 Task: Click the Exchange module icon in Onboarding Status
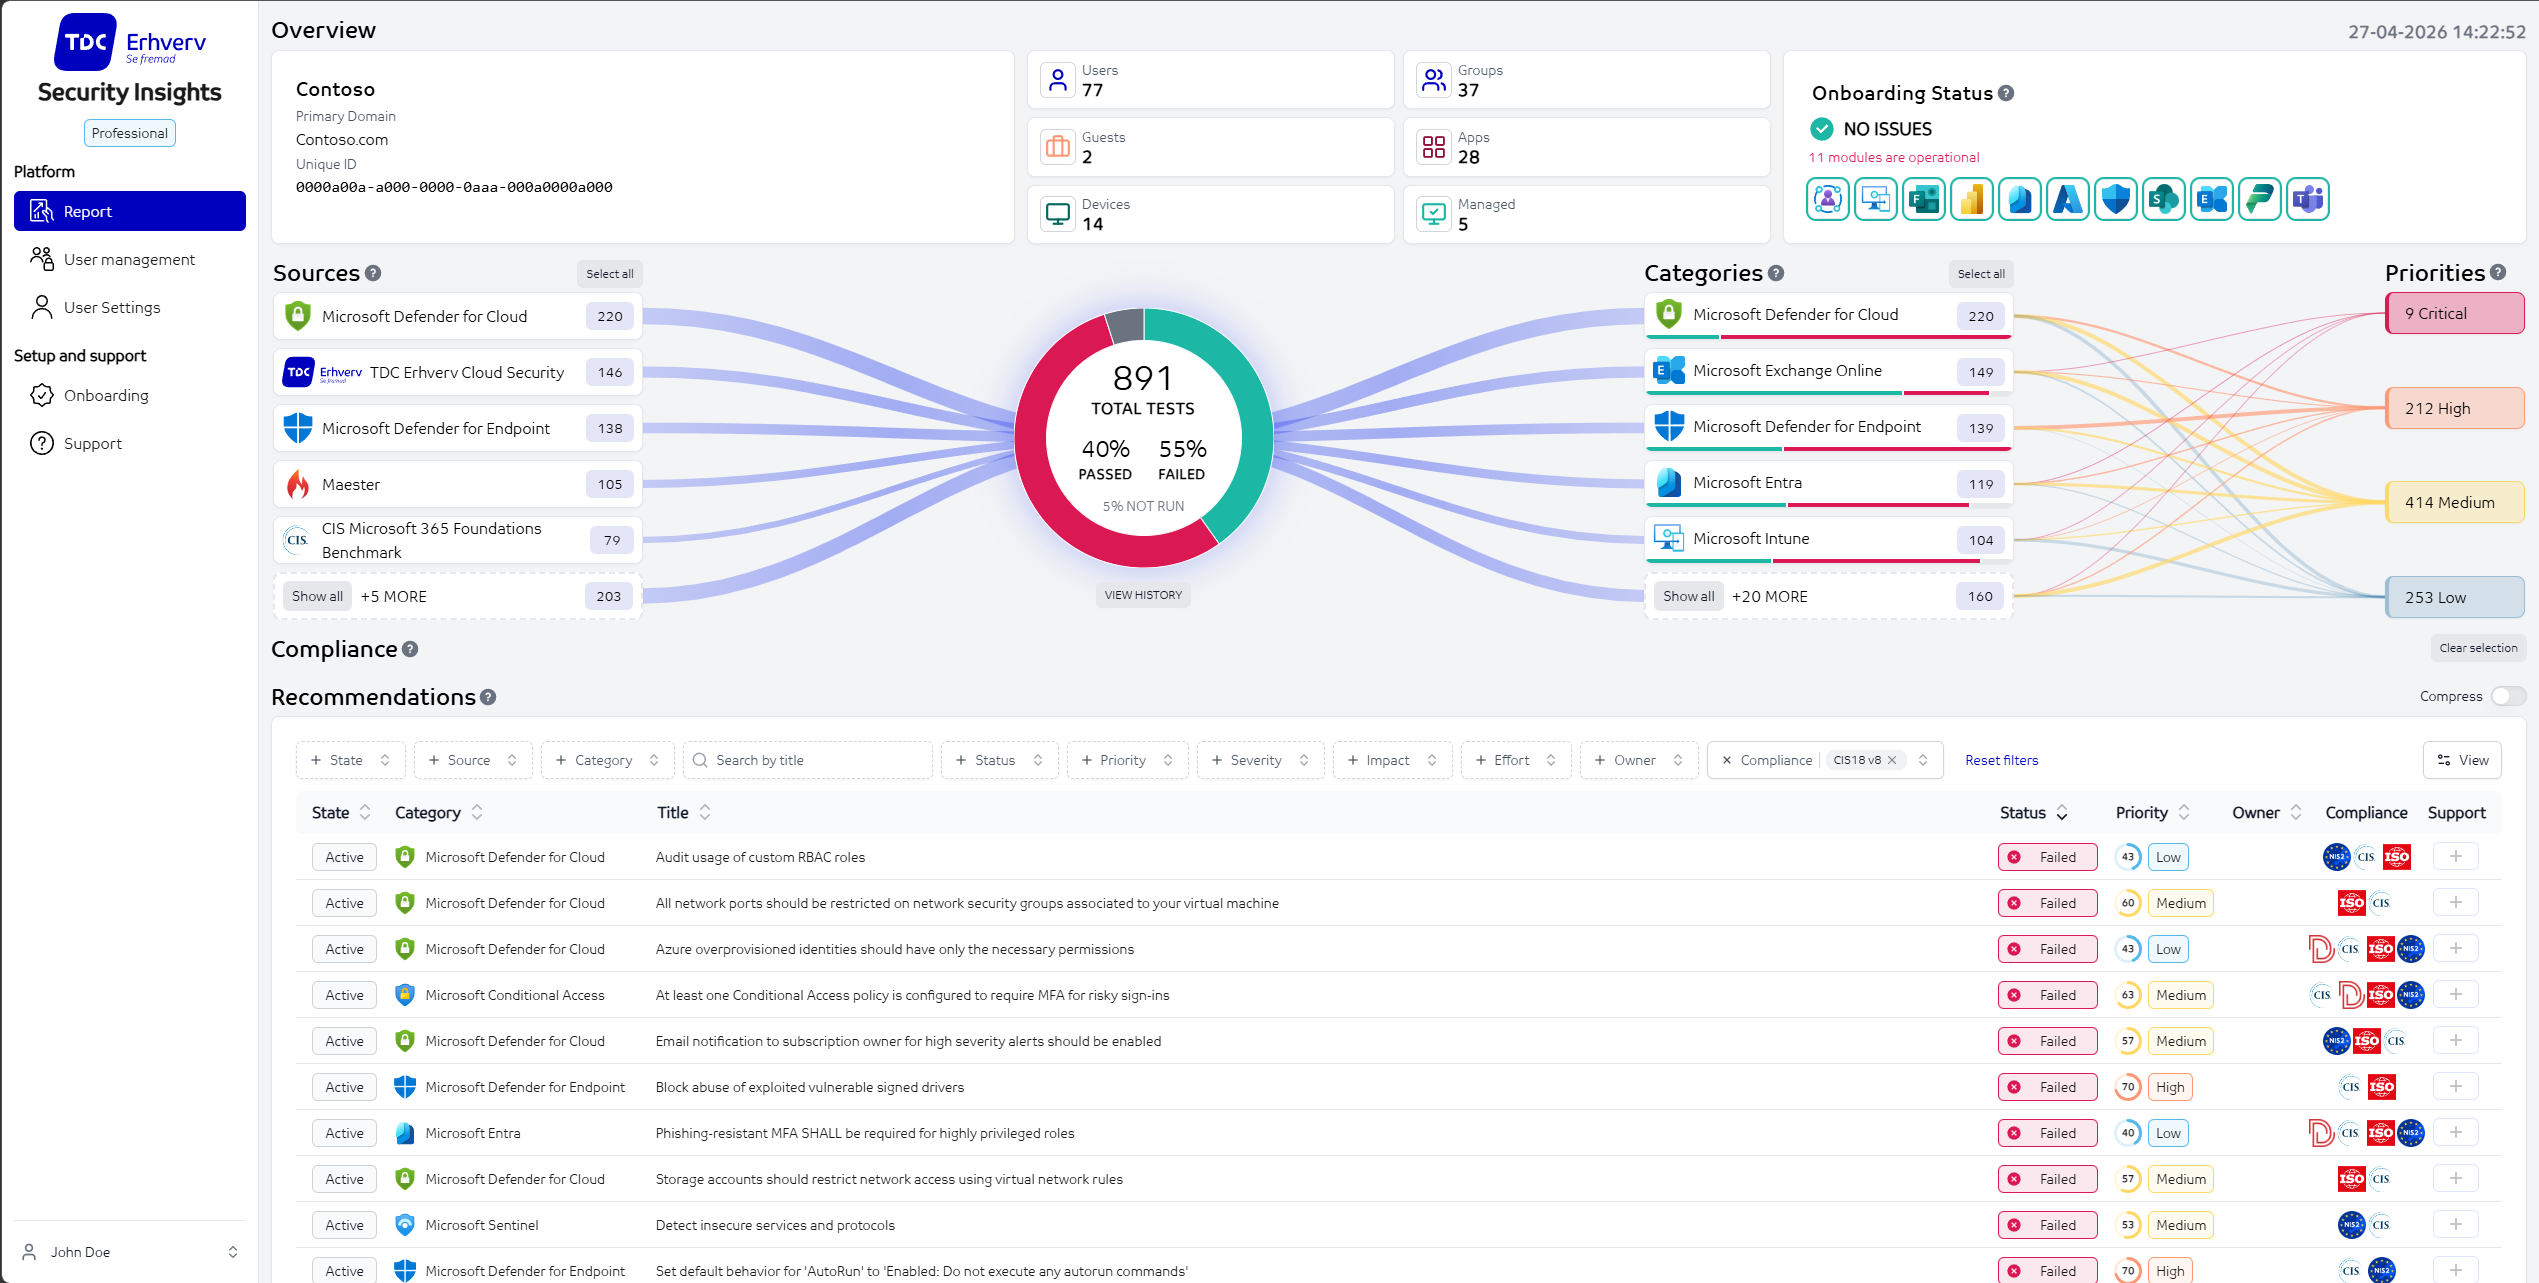2212,199
